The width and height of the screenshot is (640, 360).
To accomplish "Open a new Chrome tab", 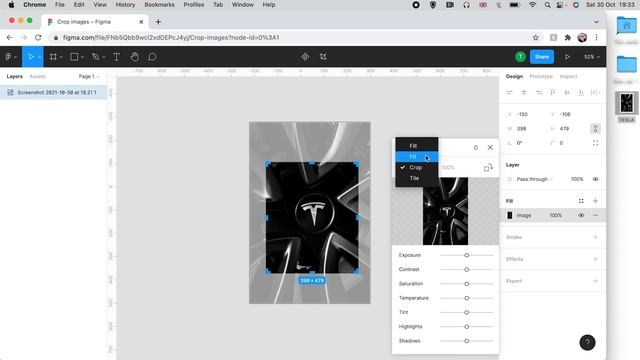I will 158,22.
